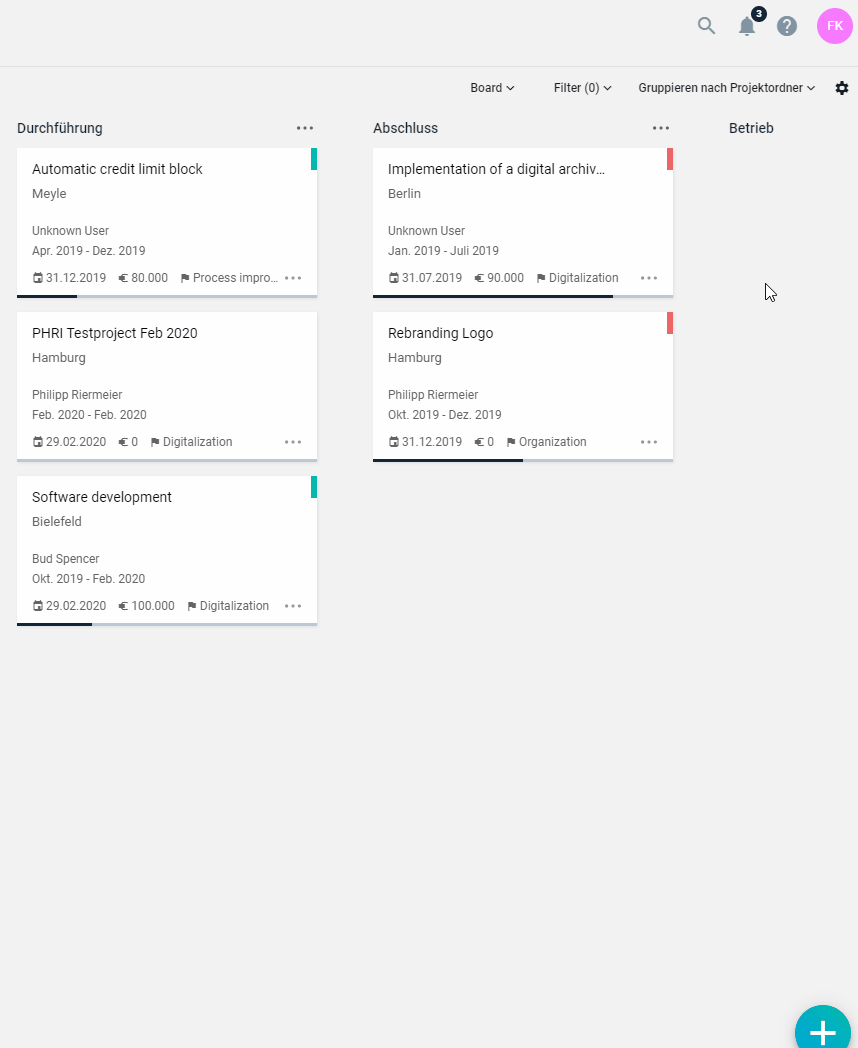The height and width of the screenshot is (1048, 858).
Task: Open search with the magnifier icon
Action: click(x=706, y=26)
